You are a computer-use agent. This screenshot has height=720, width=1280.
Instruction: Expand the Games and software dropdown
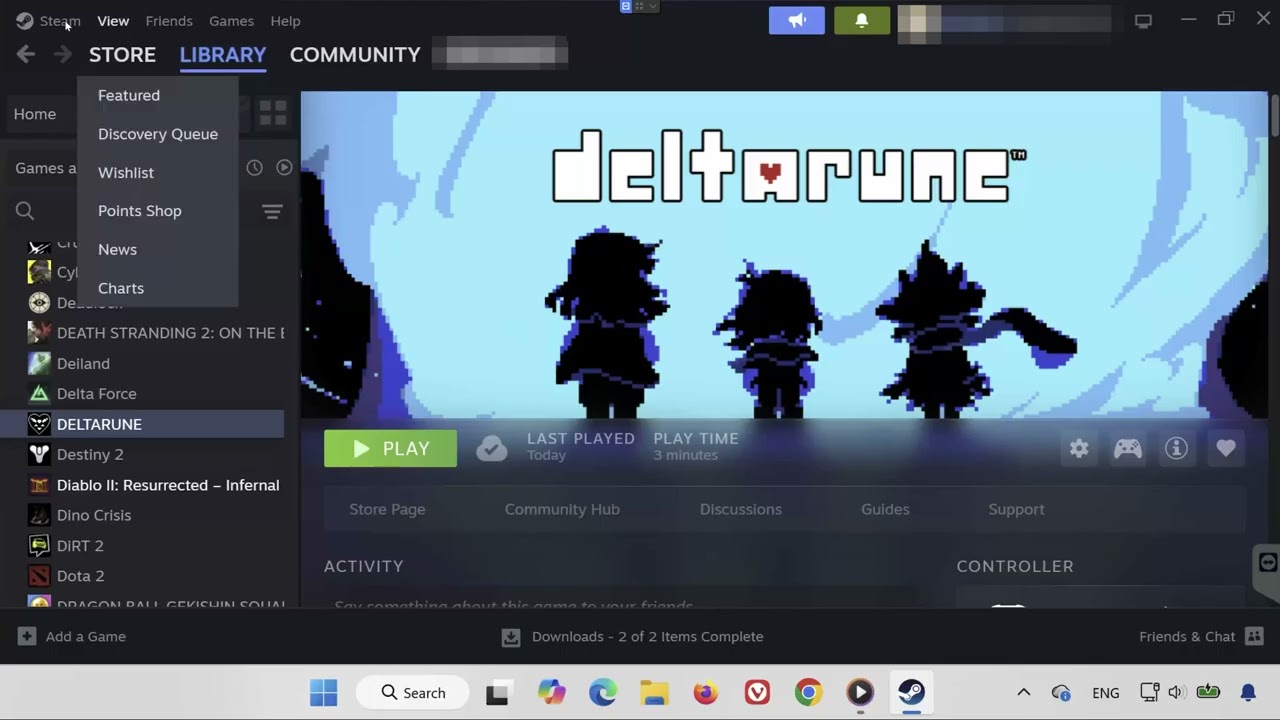click(x=46, y=168)
